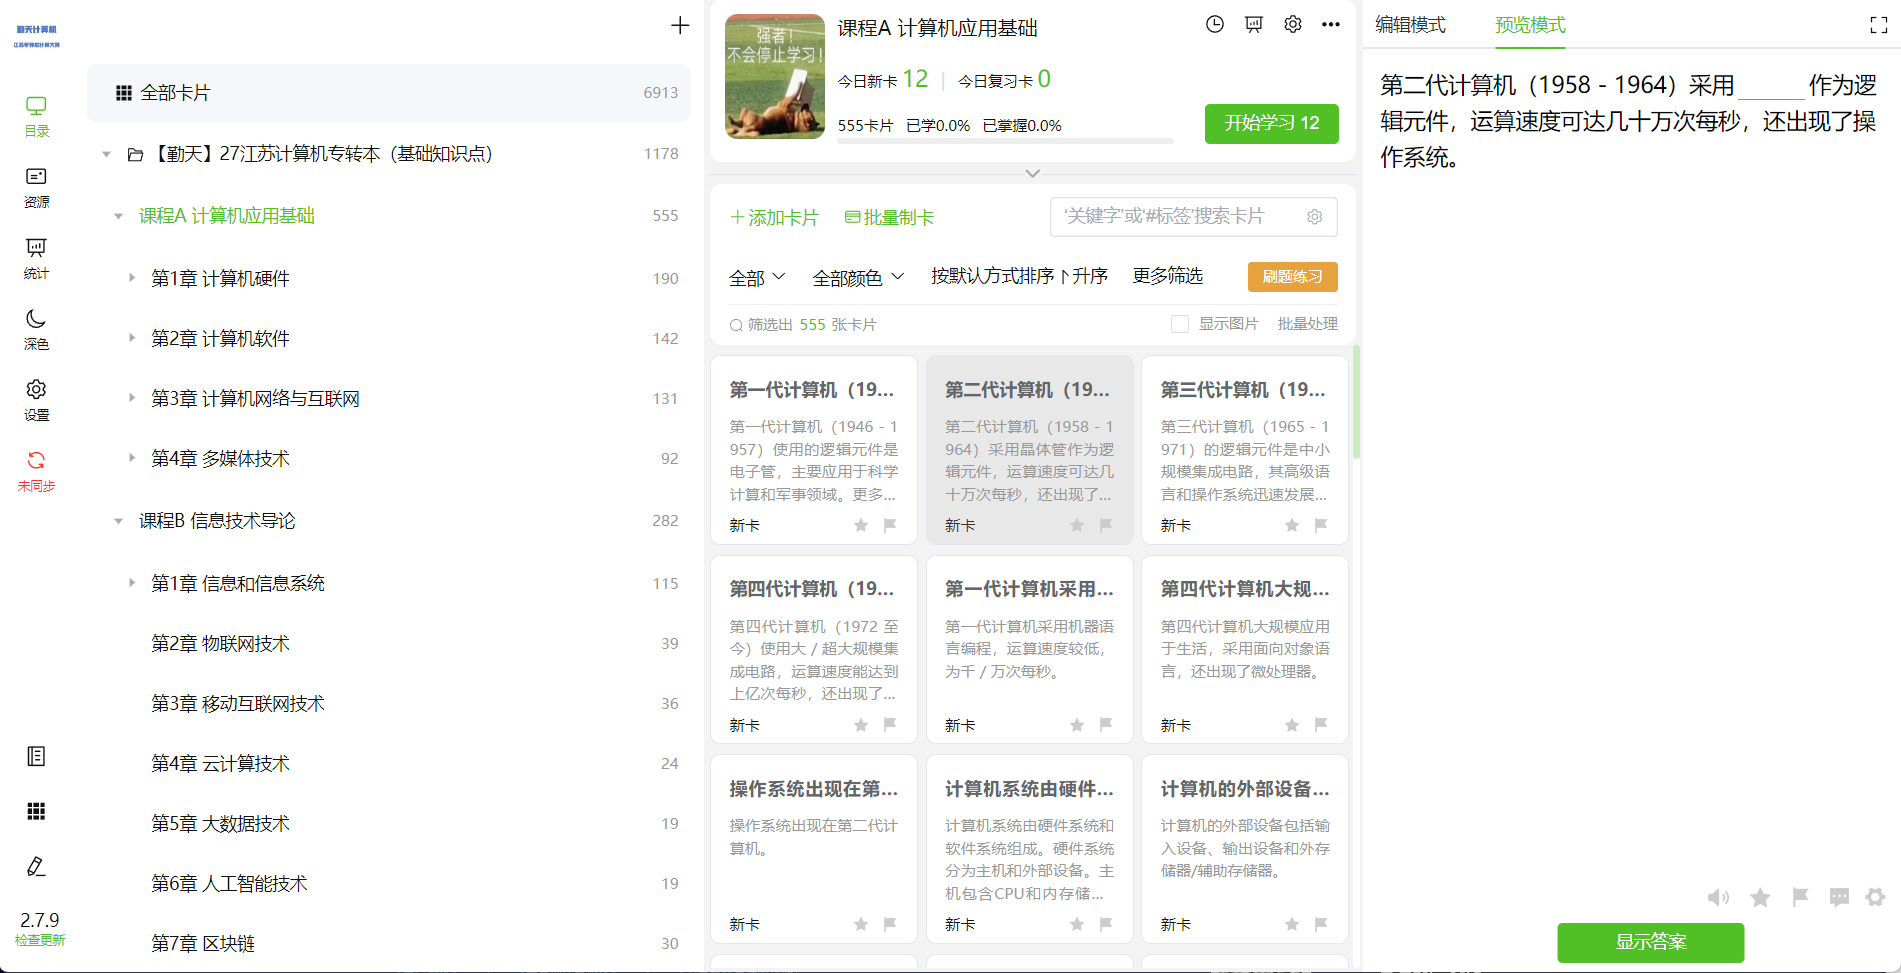Image resolution: width=1901 pixels, height=973 pixels.
Task: Star the 第一代计算机（19... card
Action: pos(861,525)
